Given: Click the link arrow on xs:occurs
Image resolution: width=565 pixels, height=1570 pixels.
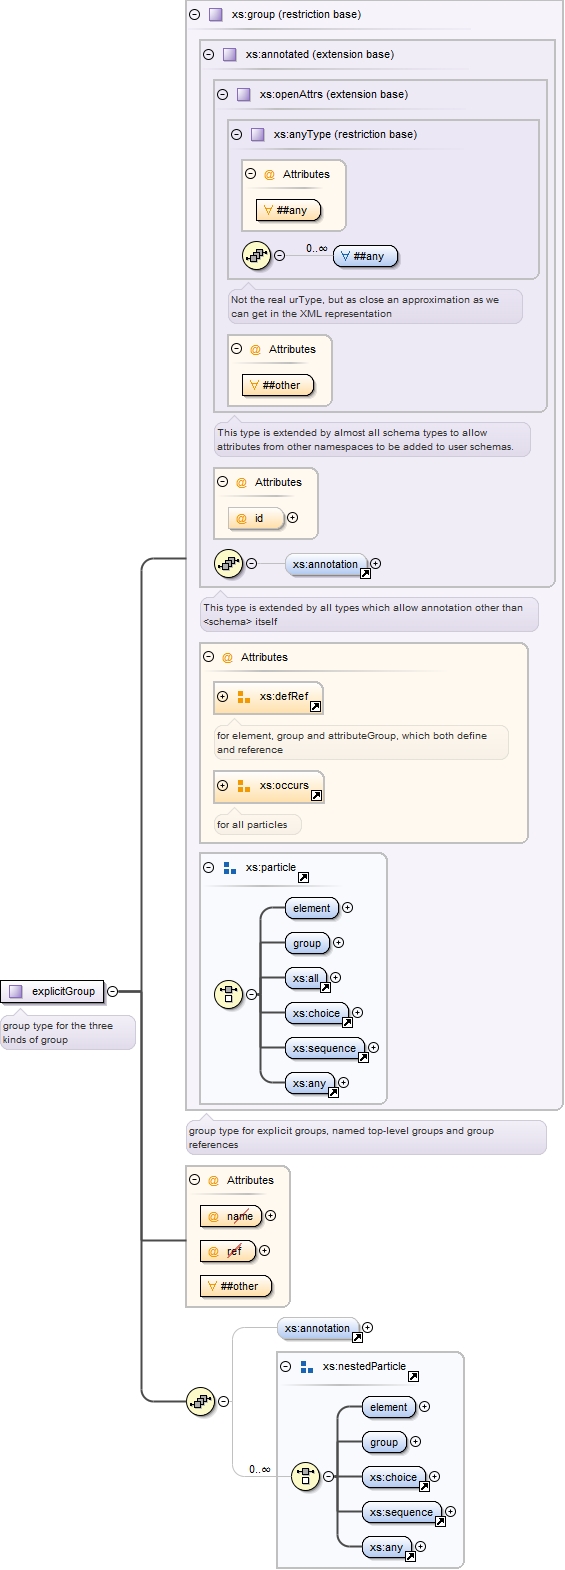Looking at the screenshot, I should click(316, 796).
